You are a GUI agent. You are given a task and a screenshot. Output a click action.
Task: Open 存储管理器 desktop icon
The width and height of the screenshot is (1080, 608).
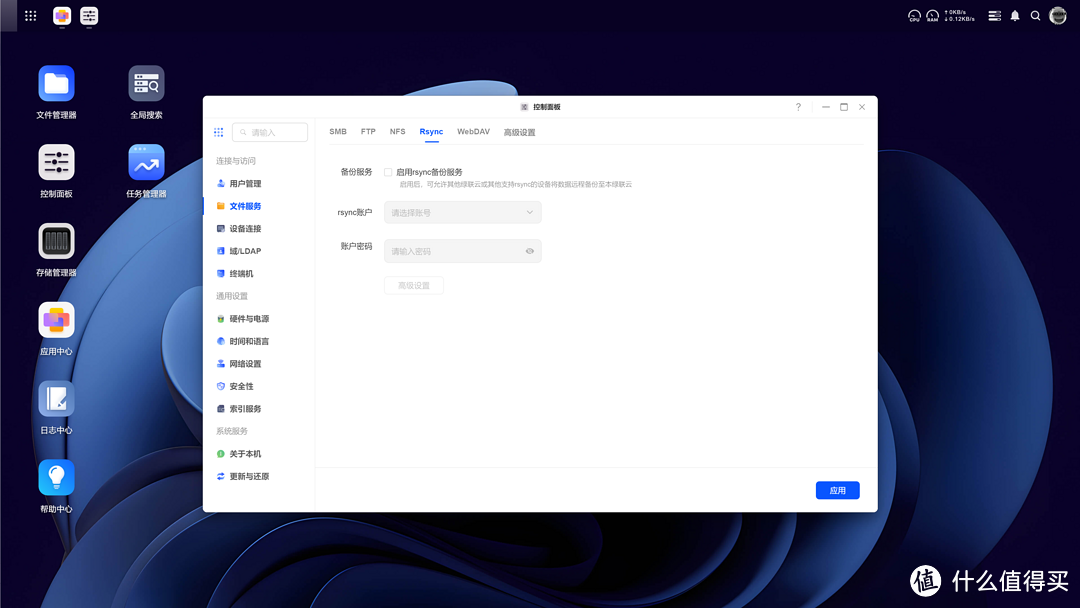tap(56, 241)
